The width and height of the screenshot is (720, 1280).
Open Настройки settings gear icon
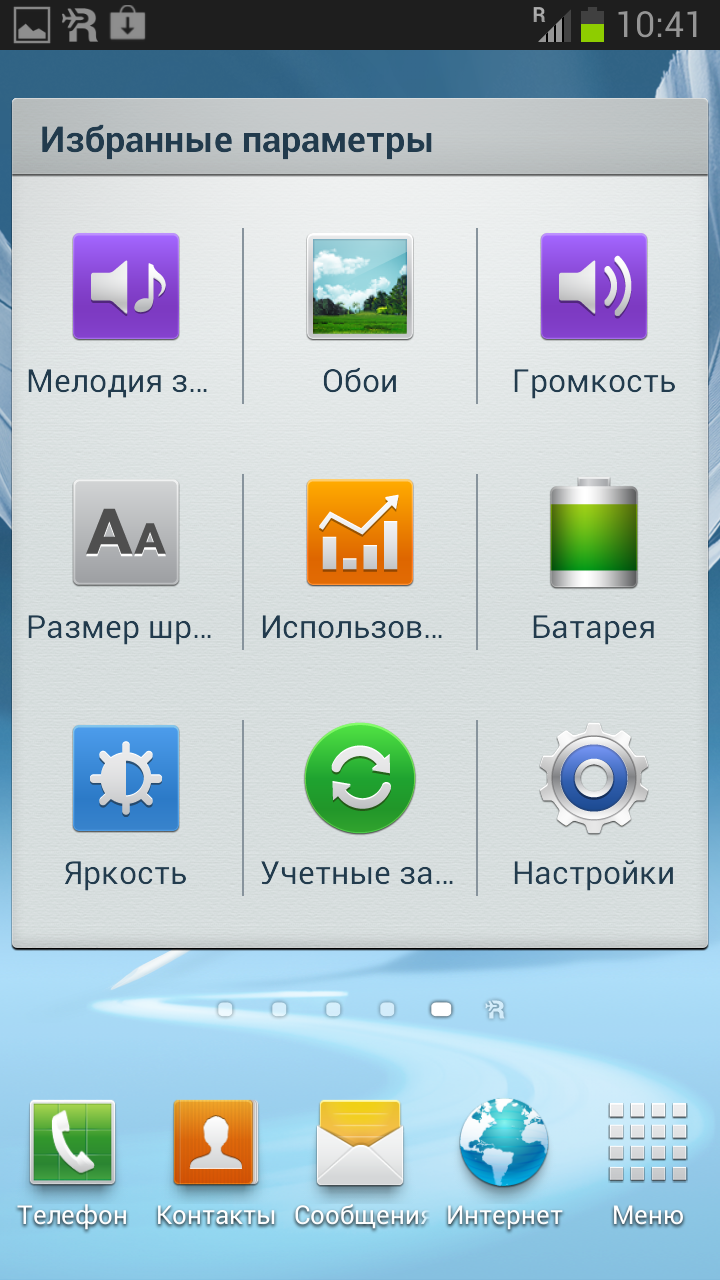[594, 779]
